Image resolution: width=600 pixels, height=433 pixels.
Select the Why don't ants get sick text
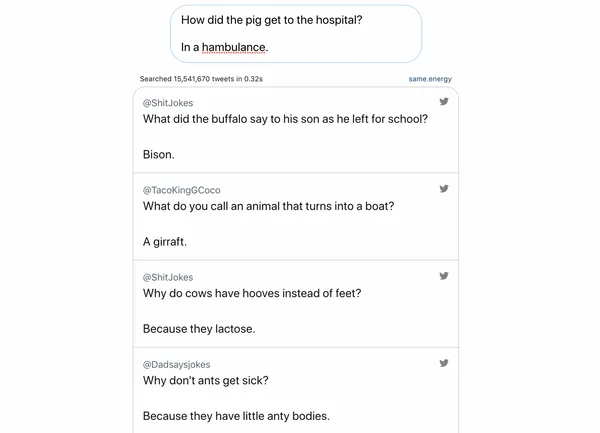205,381
